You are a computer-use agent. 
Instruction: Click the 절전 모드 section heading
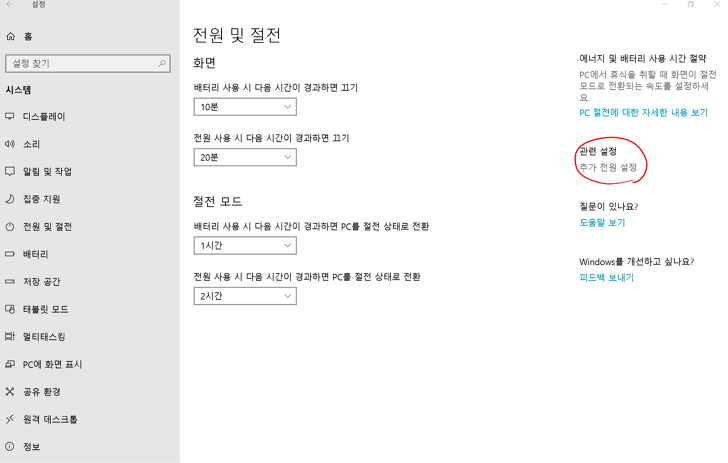(218, 202)
